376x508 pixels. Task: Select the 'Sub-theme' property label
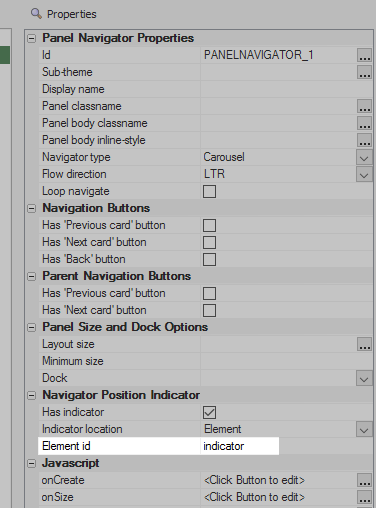(67, 72)
